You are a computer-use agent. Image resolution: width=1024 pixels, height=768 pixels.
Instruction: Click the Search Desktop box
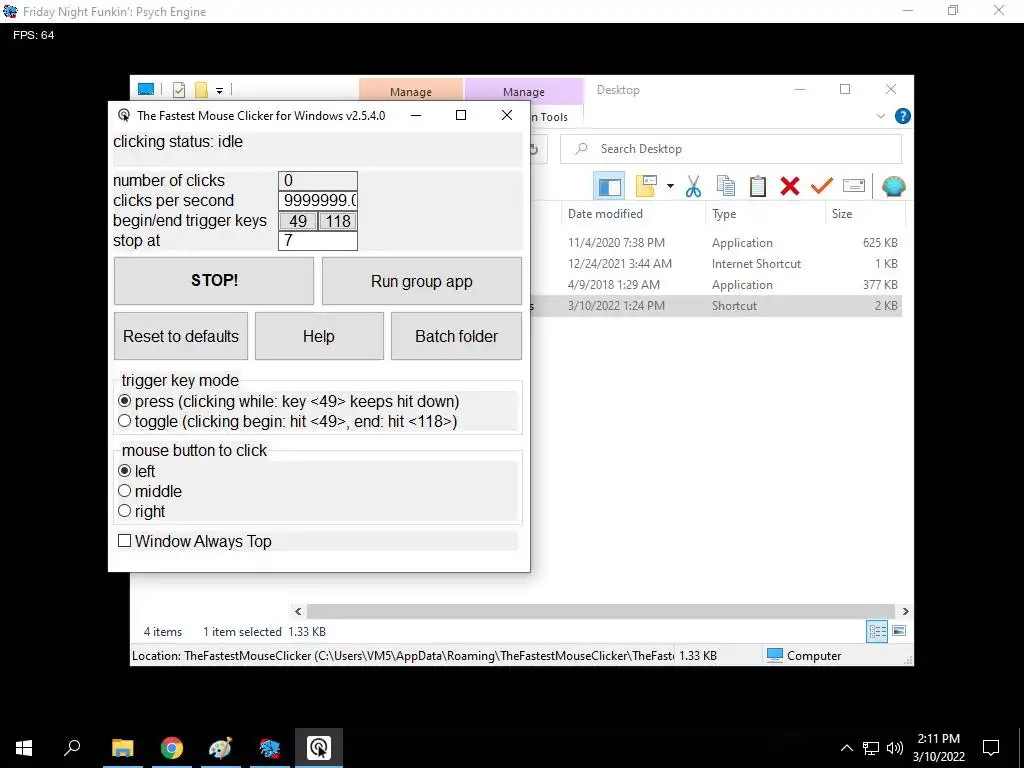tap(731, 149)
